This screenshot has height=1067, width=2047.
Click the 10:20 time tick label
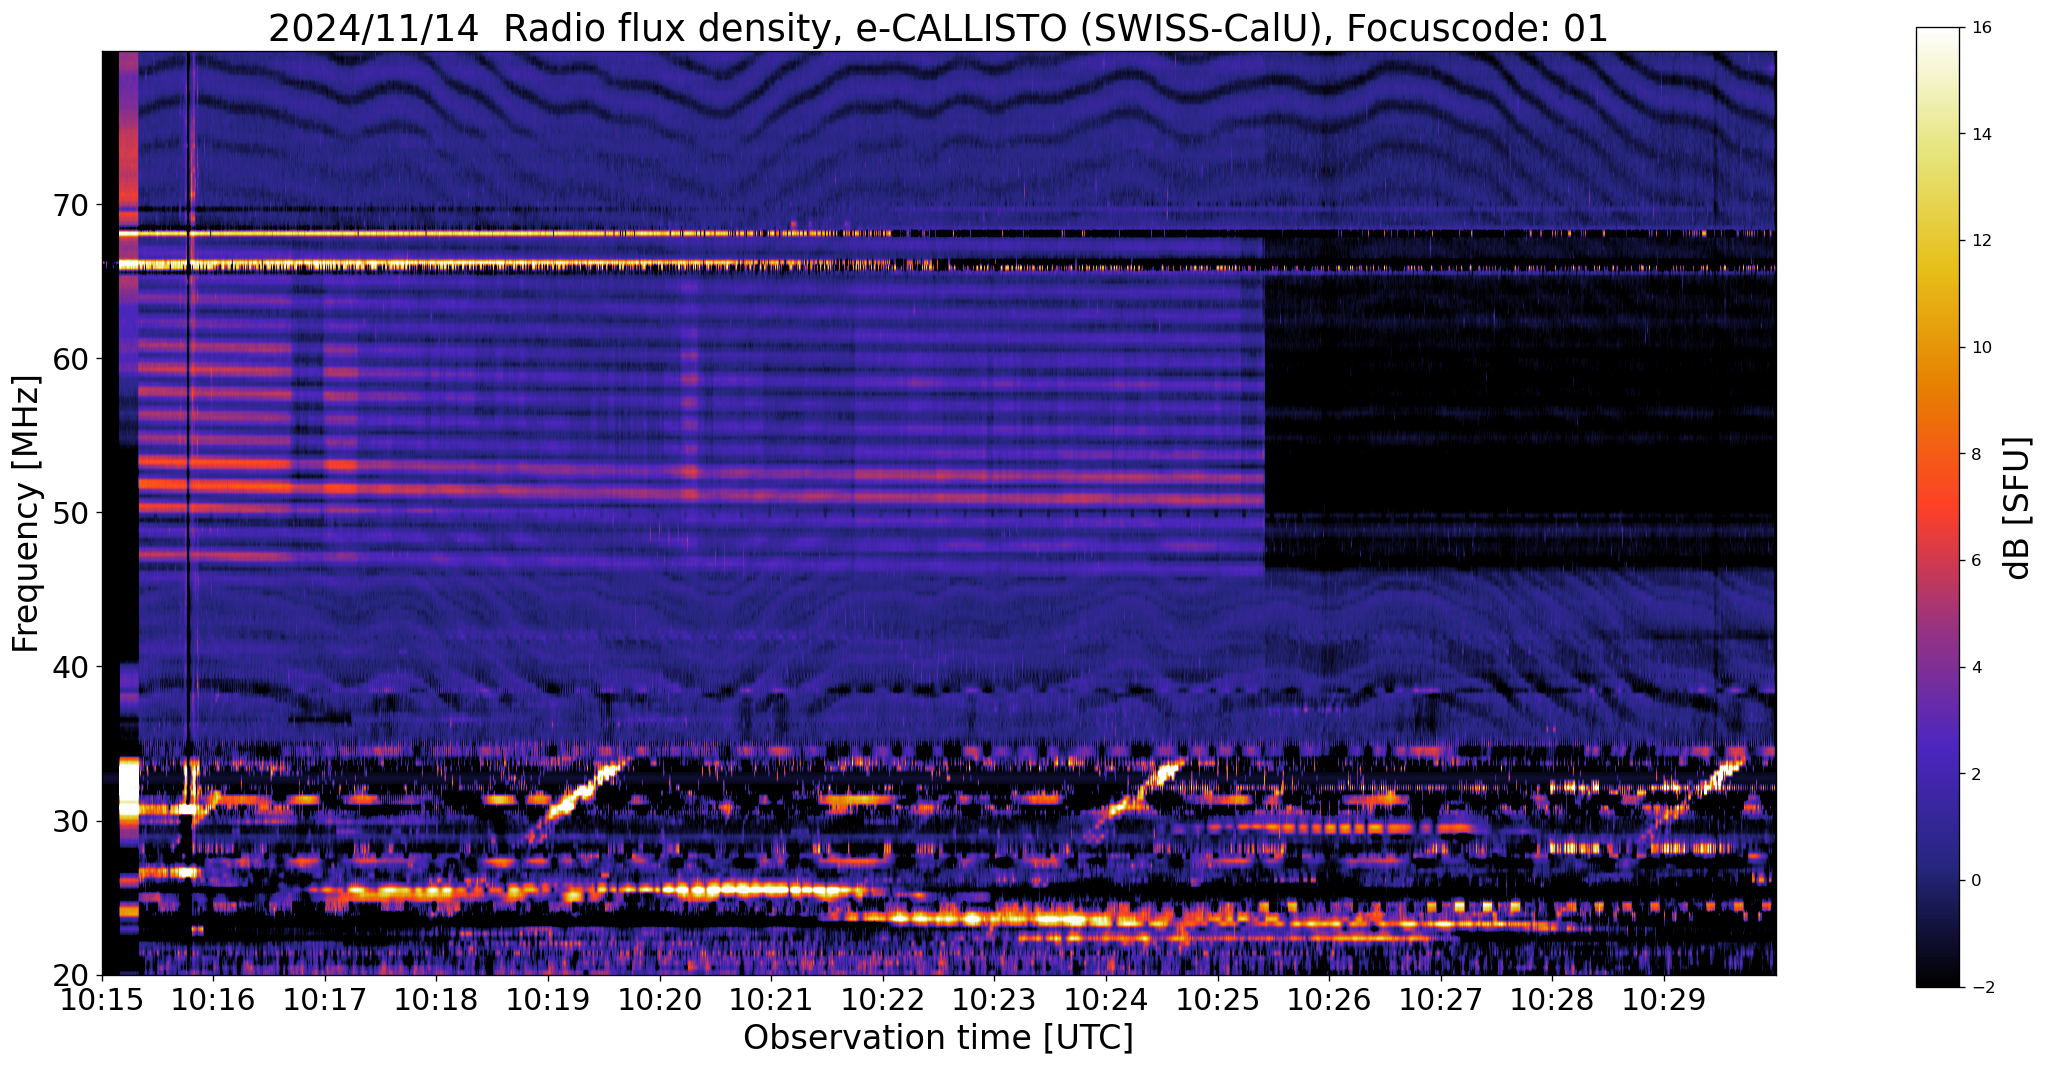[x=660, y=1001]
